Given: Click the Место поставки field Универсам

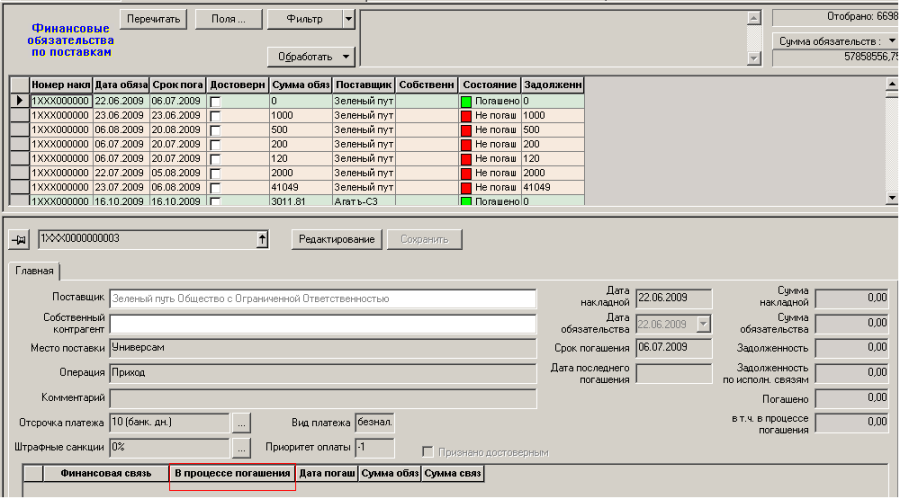Looking at the screenshot, I should click(323, 348).
